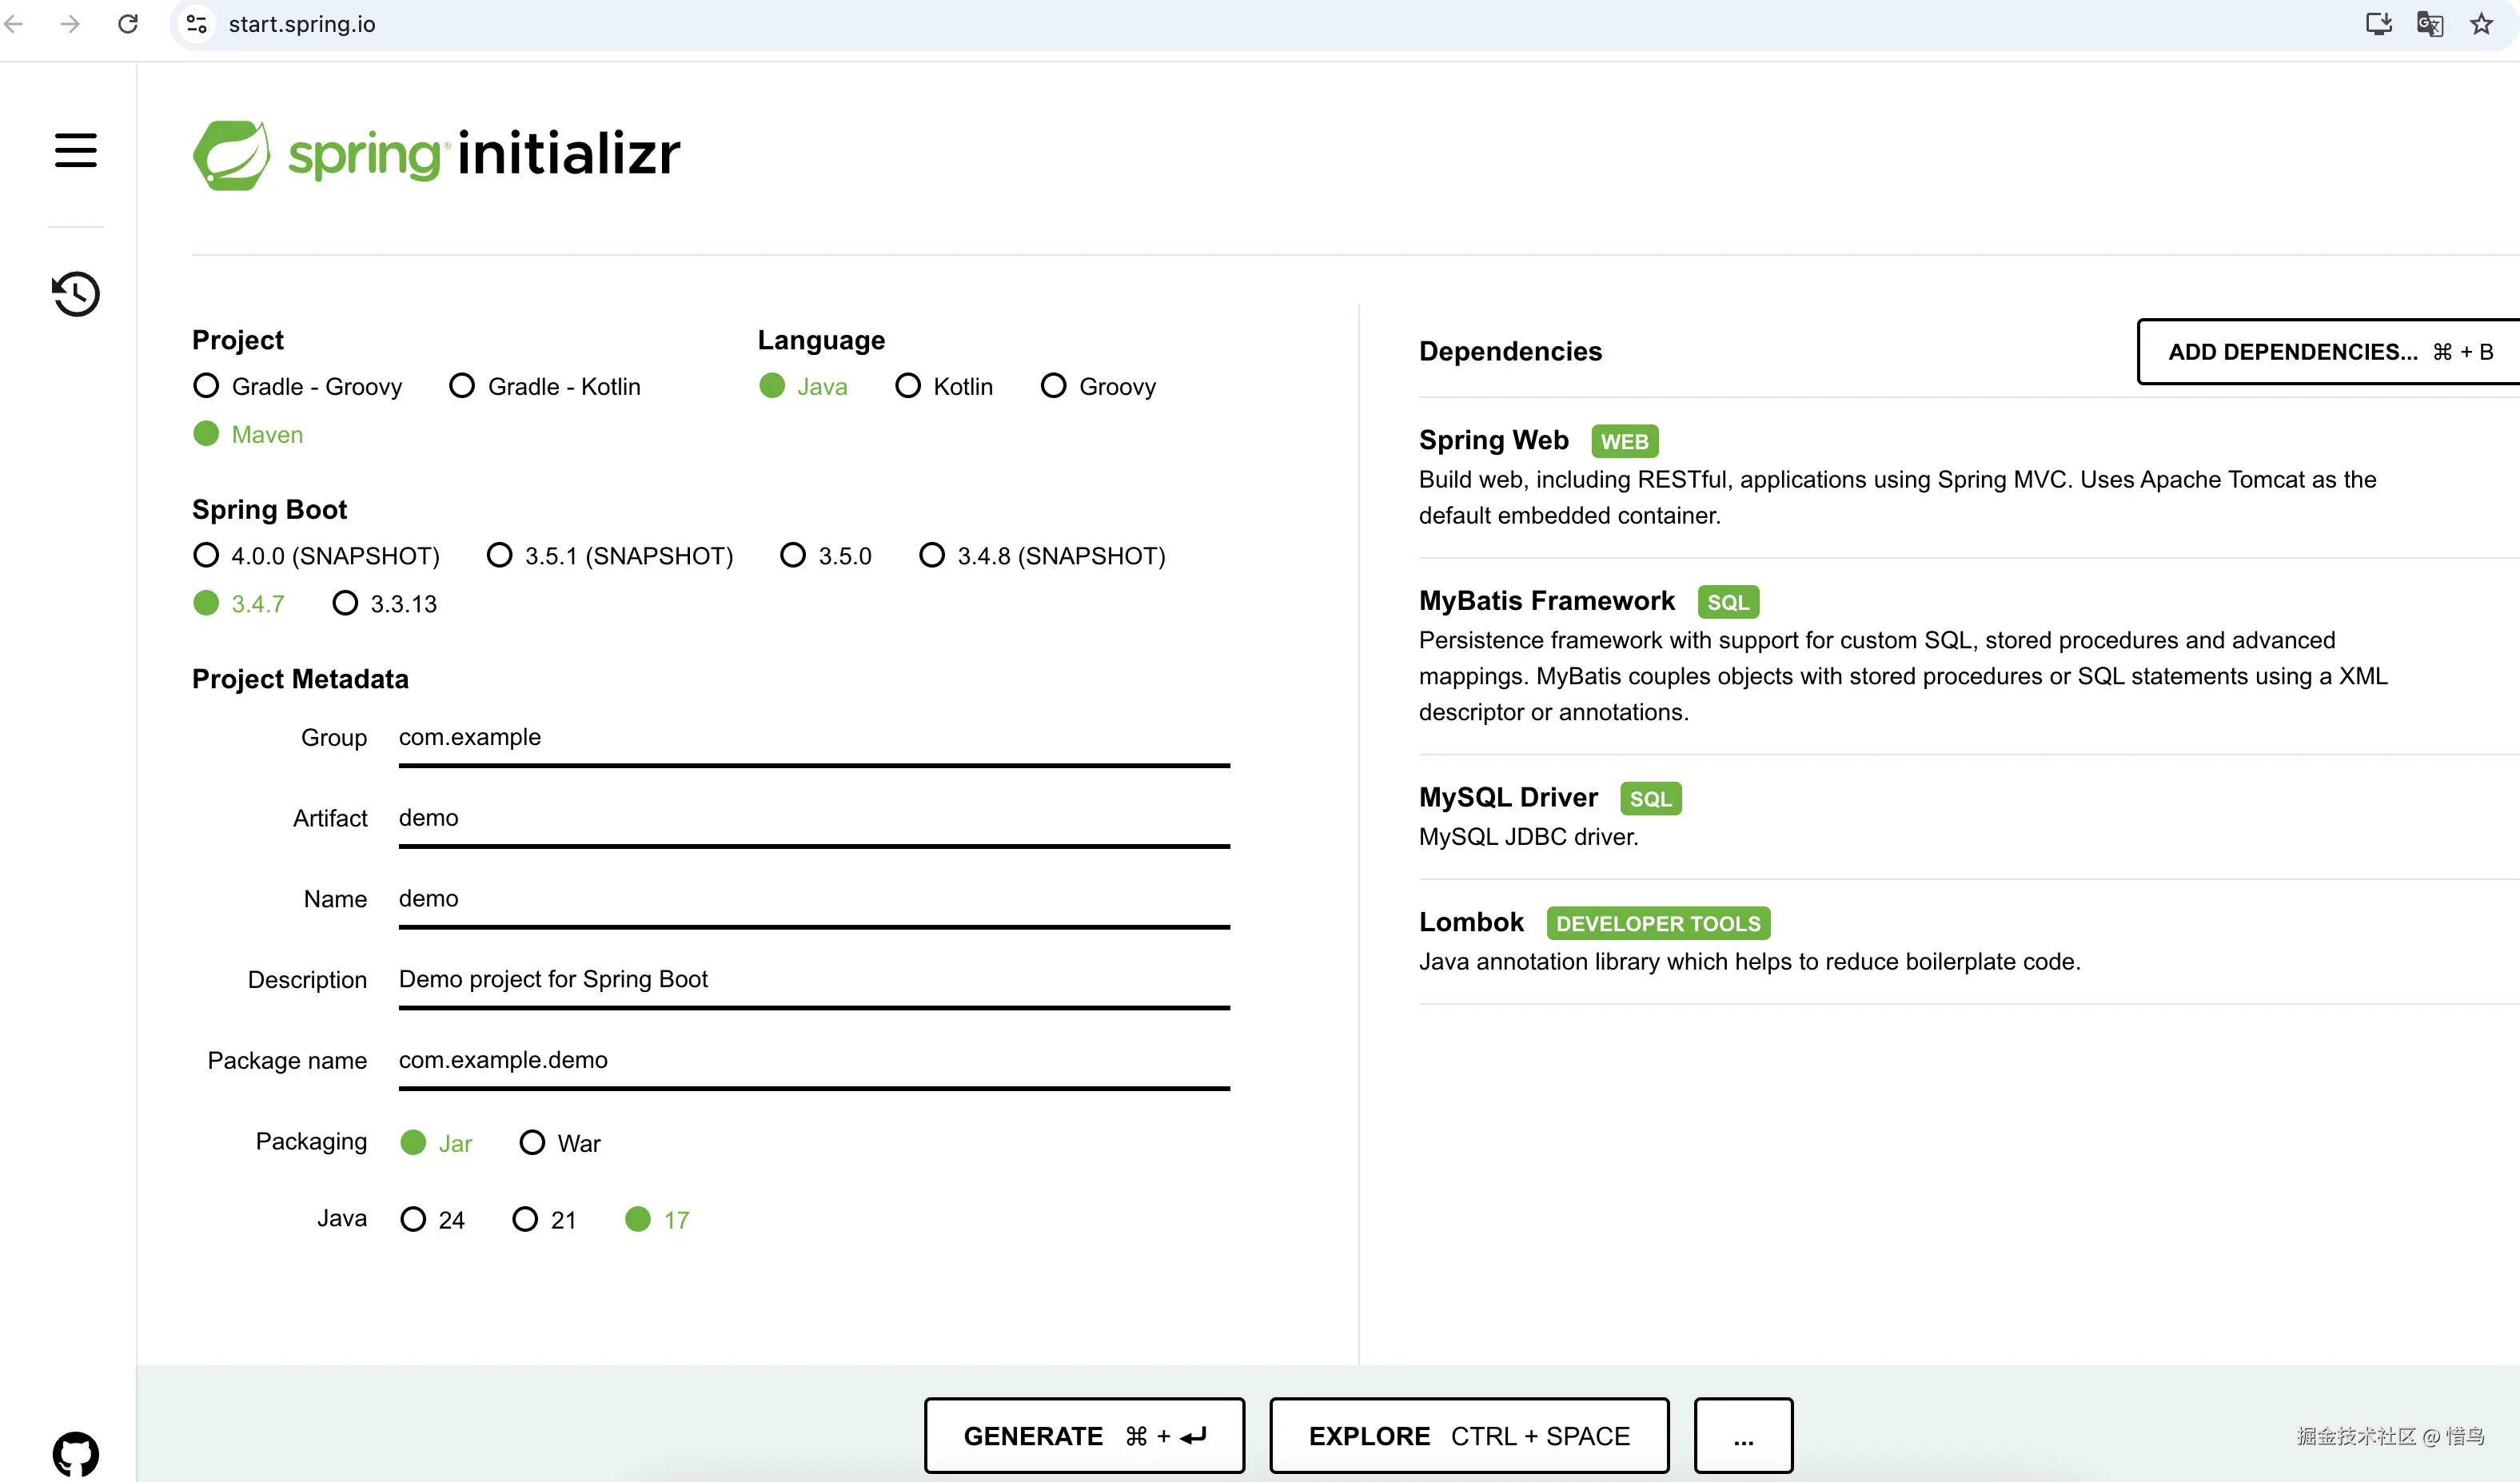Click the Artifact input field
Screen dimensions: 2520x1482
(813, 818)
